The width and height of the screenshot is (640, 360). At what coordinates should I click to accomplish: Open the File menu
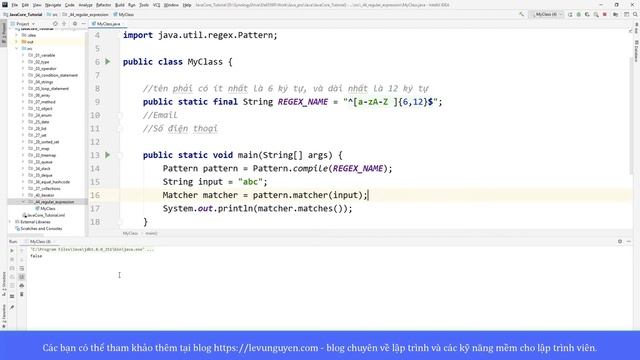tap(14, 5)
